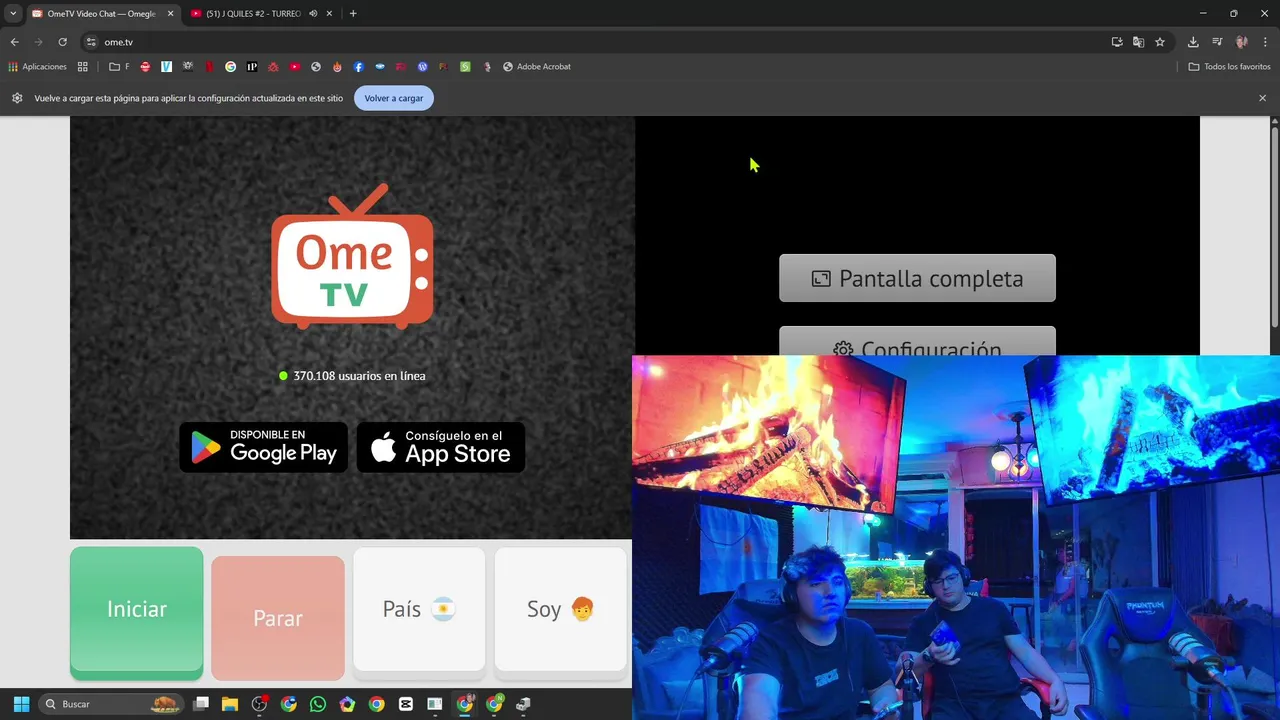
Task: Open Todos los favoritos folder
Action: 1229,67
